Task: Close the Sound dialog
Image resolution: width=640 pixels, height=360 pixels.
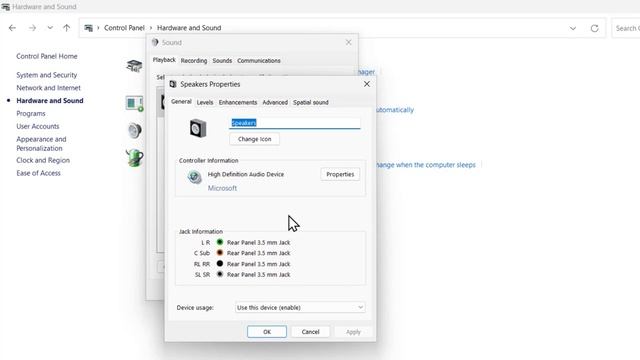Action: [348, 42]
